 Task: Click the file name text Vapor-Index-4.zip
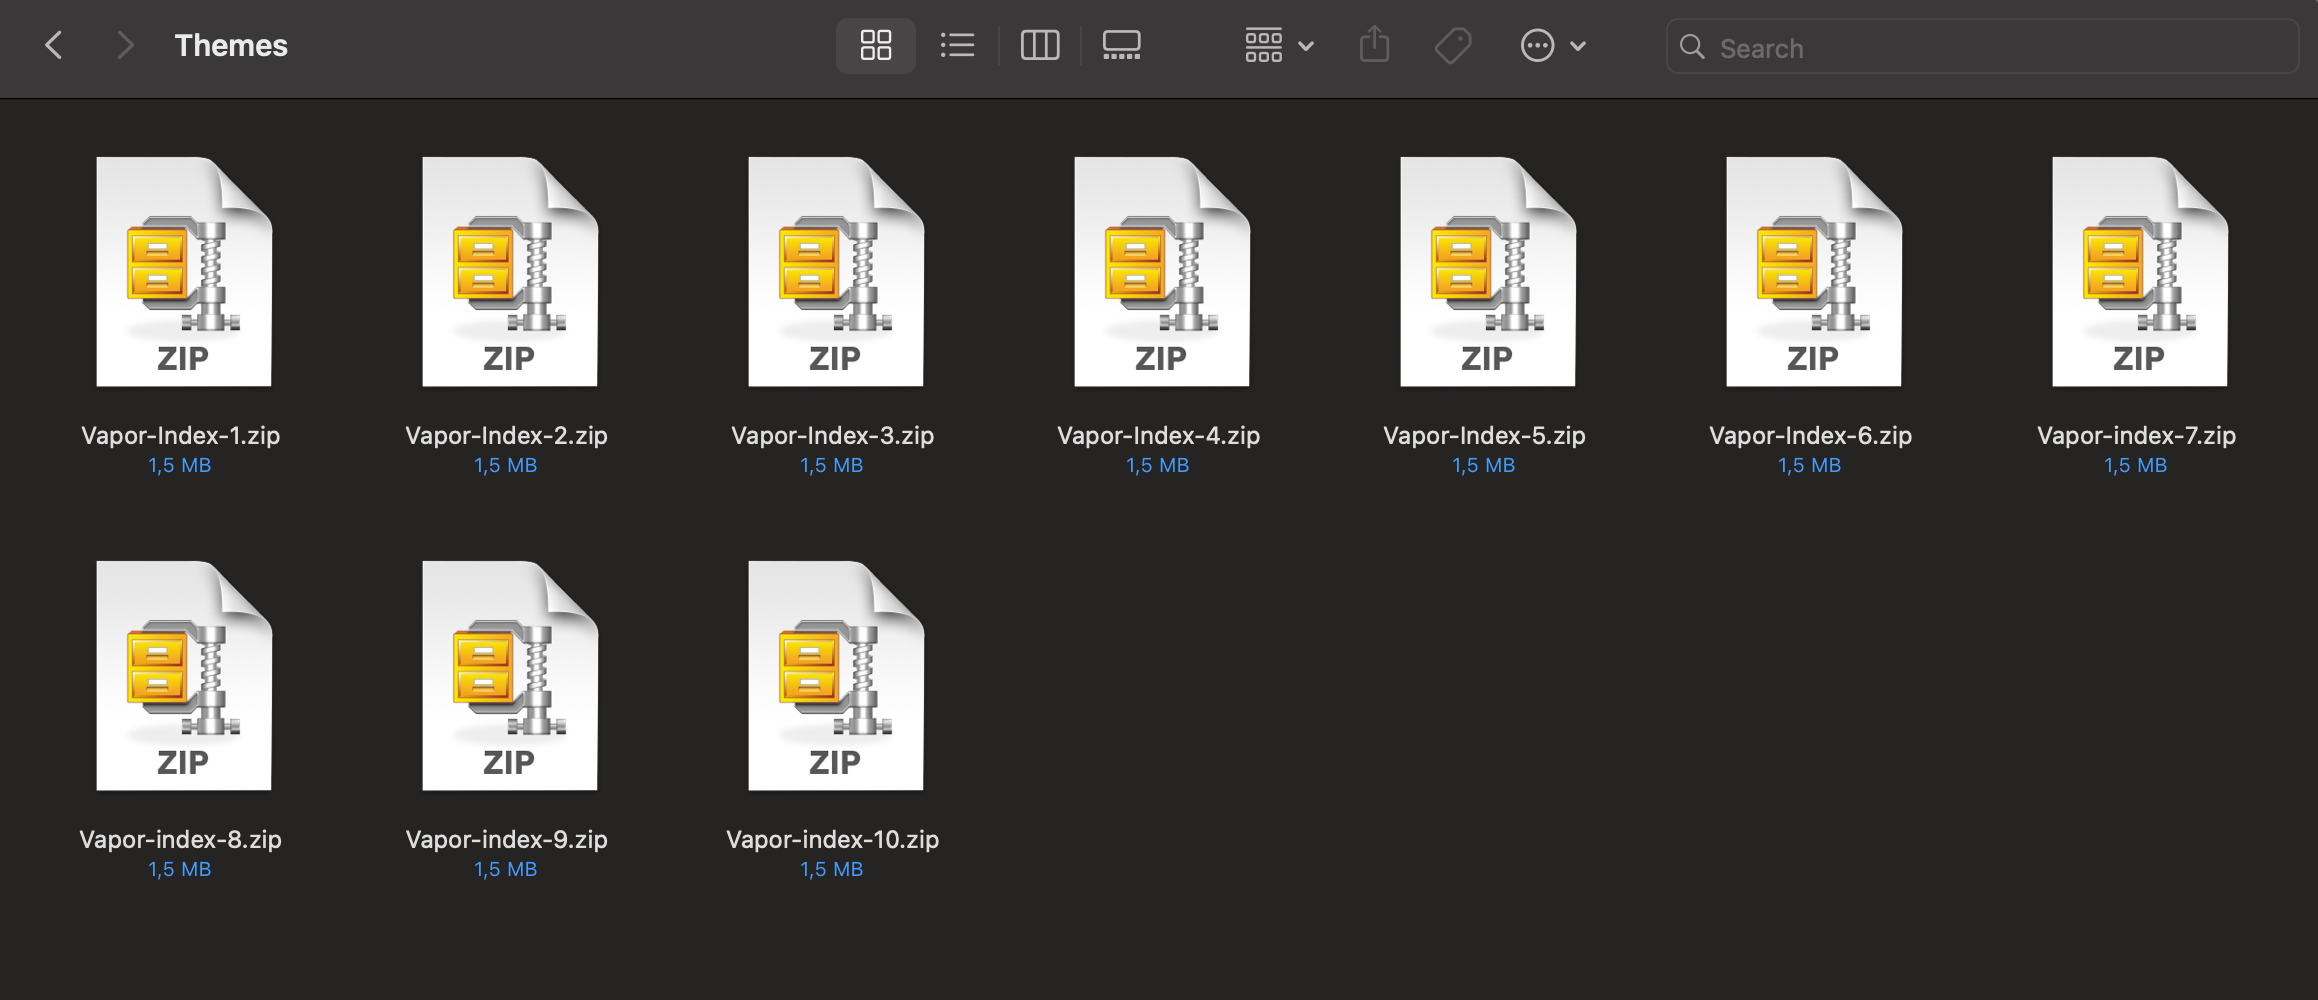tap(1158, 436)
